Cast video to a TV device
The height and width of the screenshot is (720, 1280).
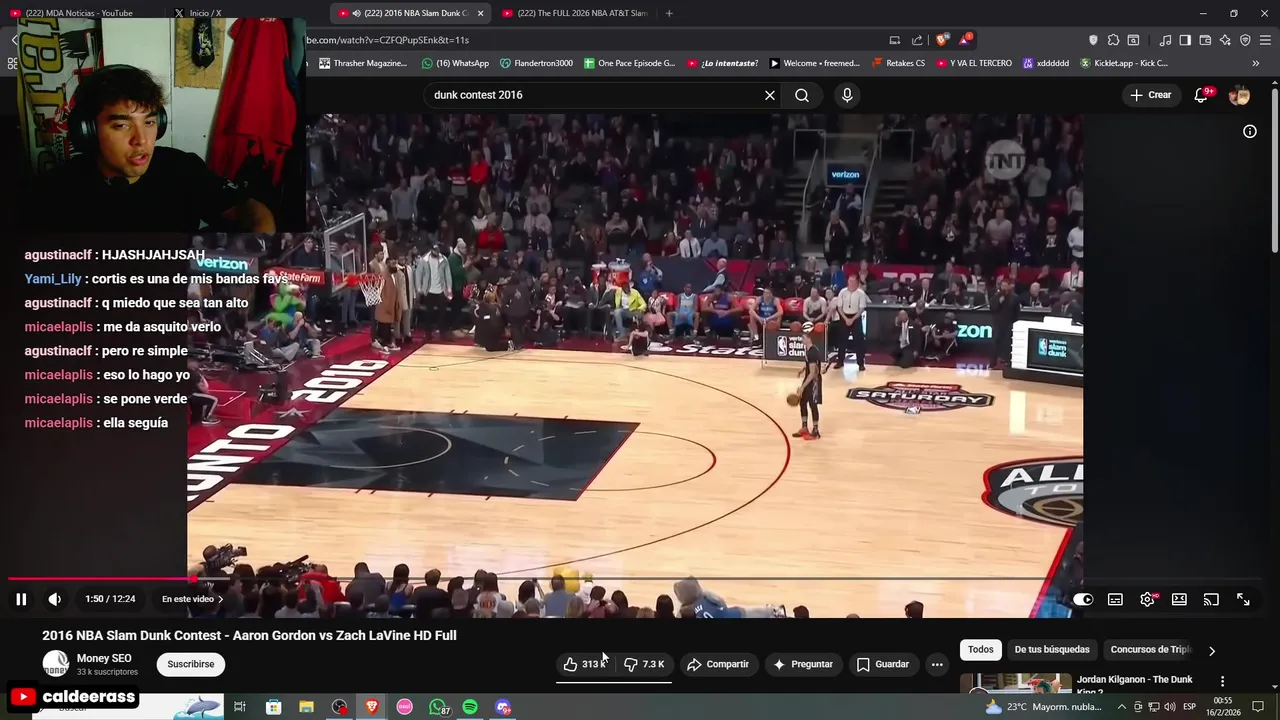click(1211, 599)
